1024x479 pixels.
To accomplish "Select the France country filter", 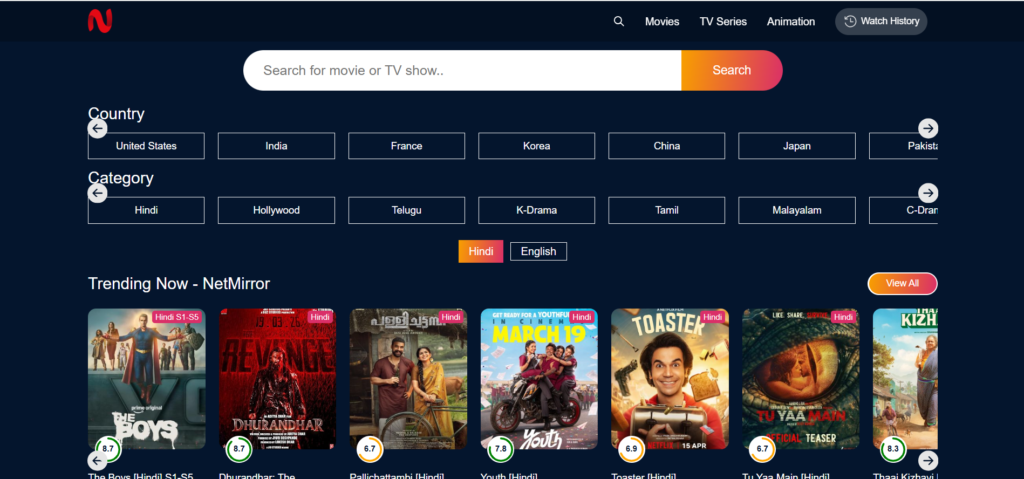I will 406,146.
